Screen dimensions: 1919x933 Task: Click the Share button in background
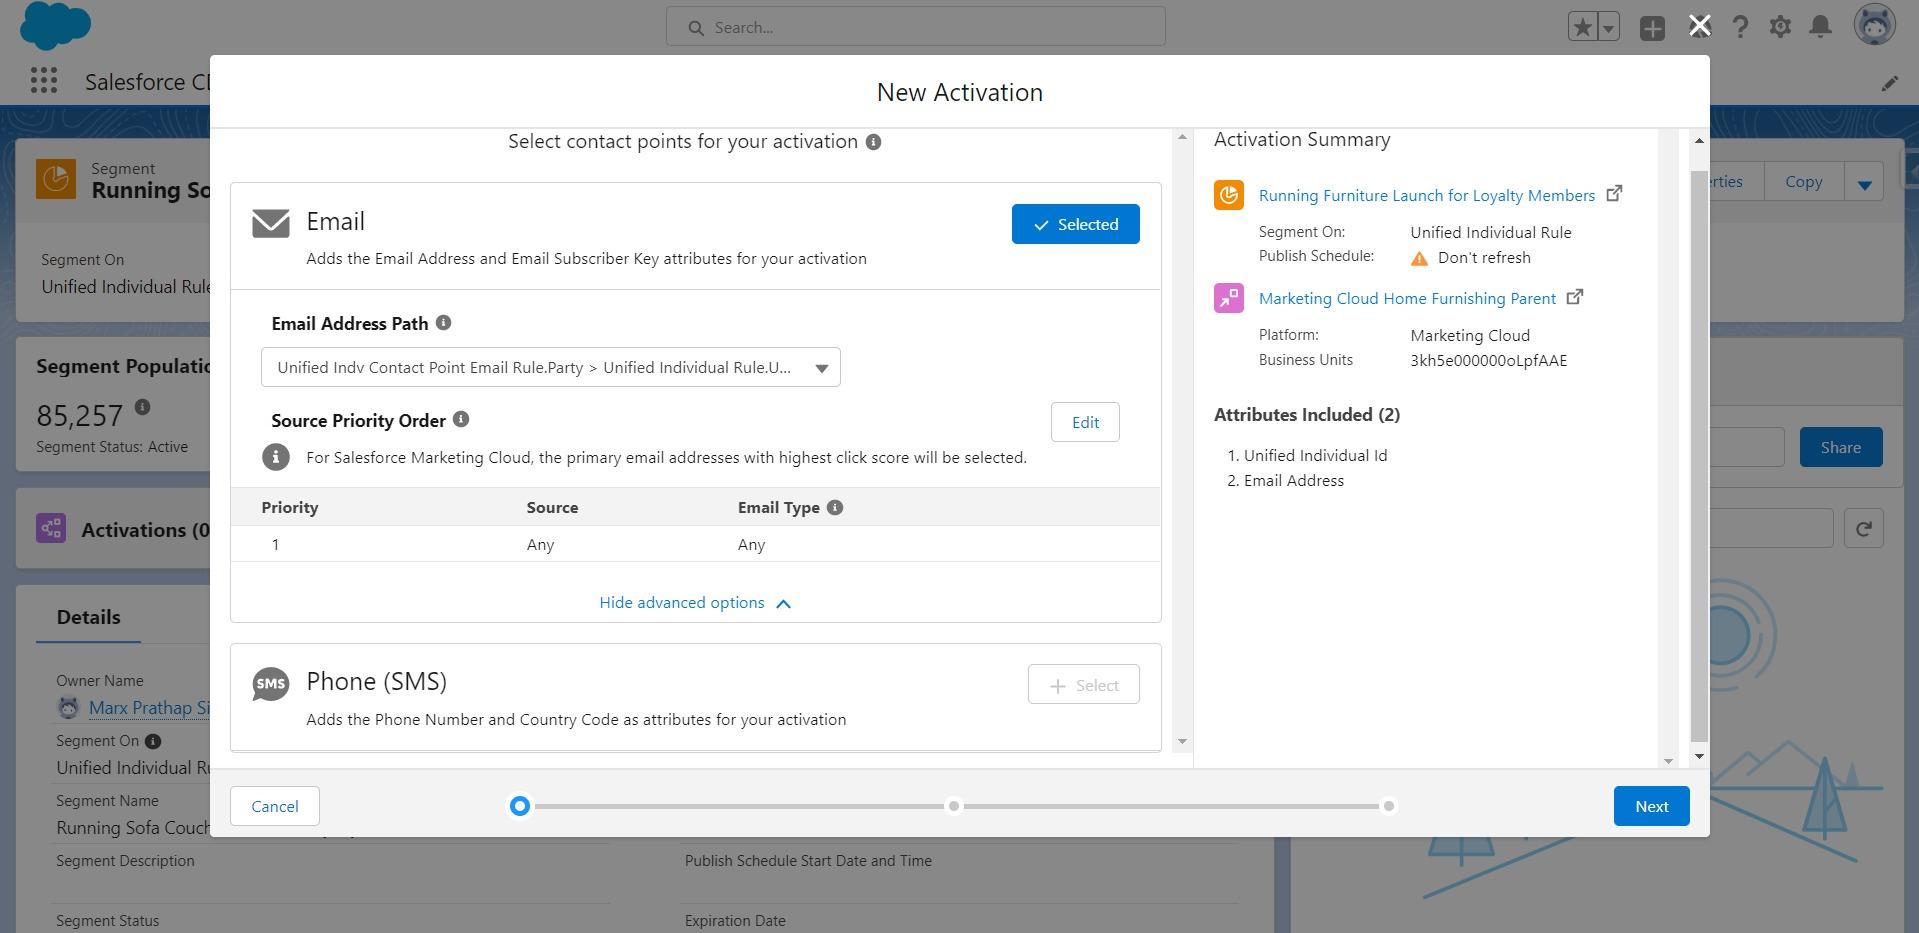(x=1840, y=447)
